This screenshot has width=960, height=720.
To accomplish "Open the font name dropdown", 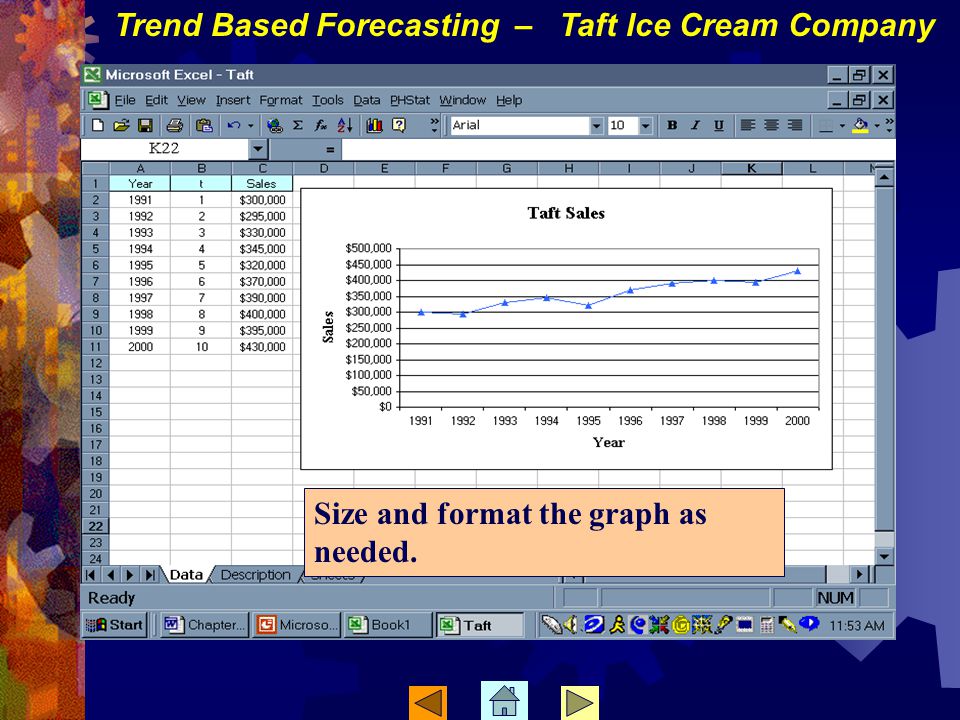I will tap(596, 126).
